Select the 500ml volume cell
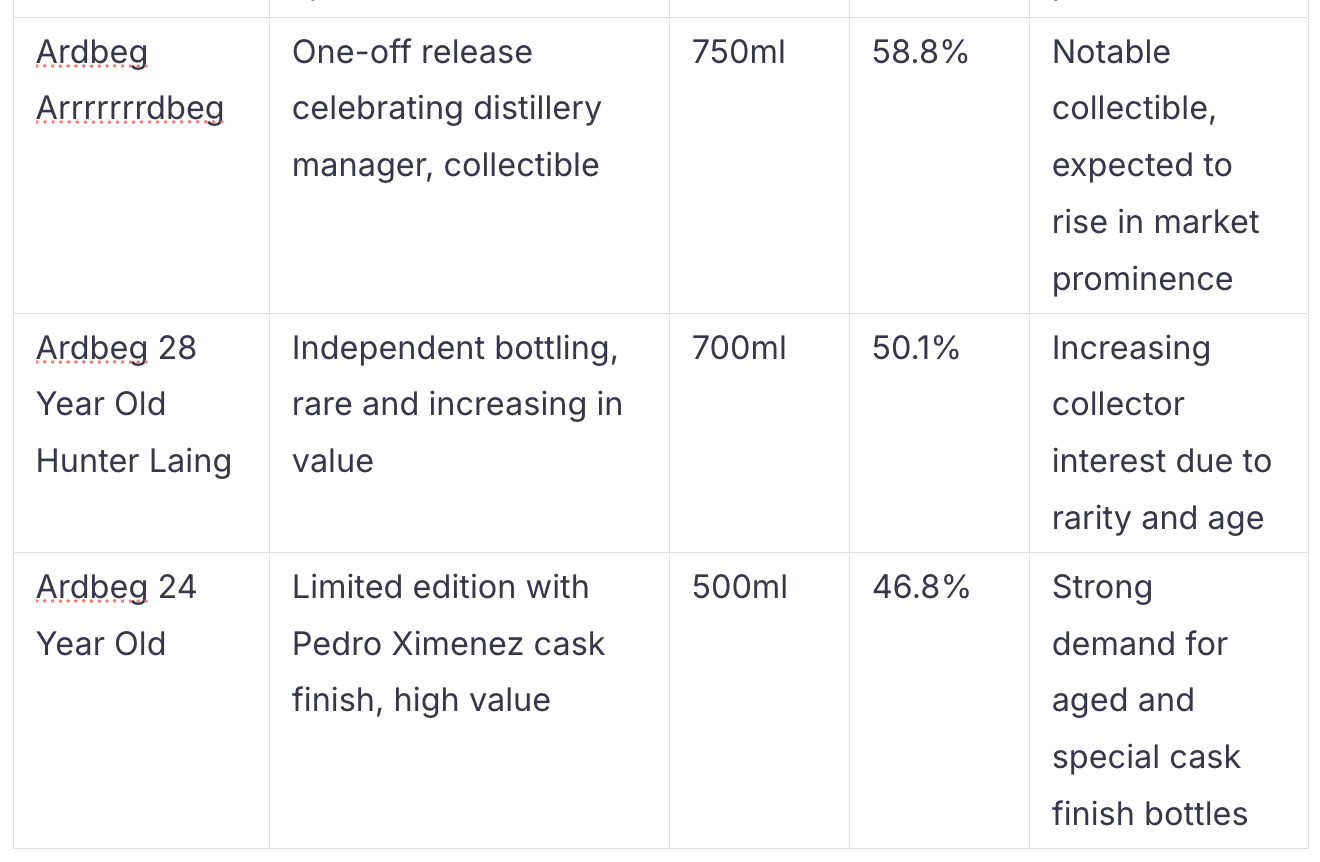 [x=759, y=700]
